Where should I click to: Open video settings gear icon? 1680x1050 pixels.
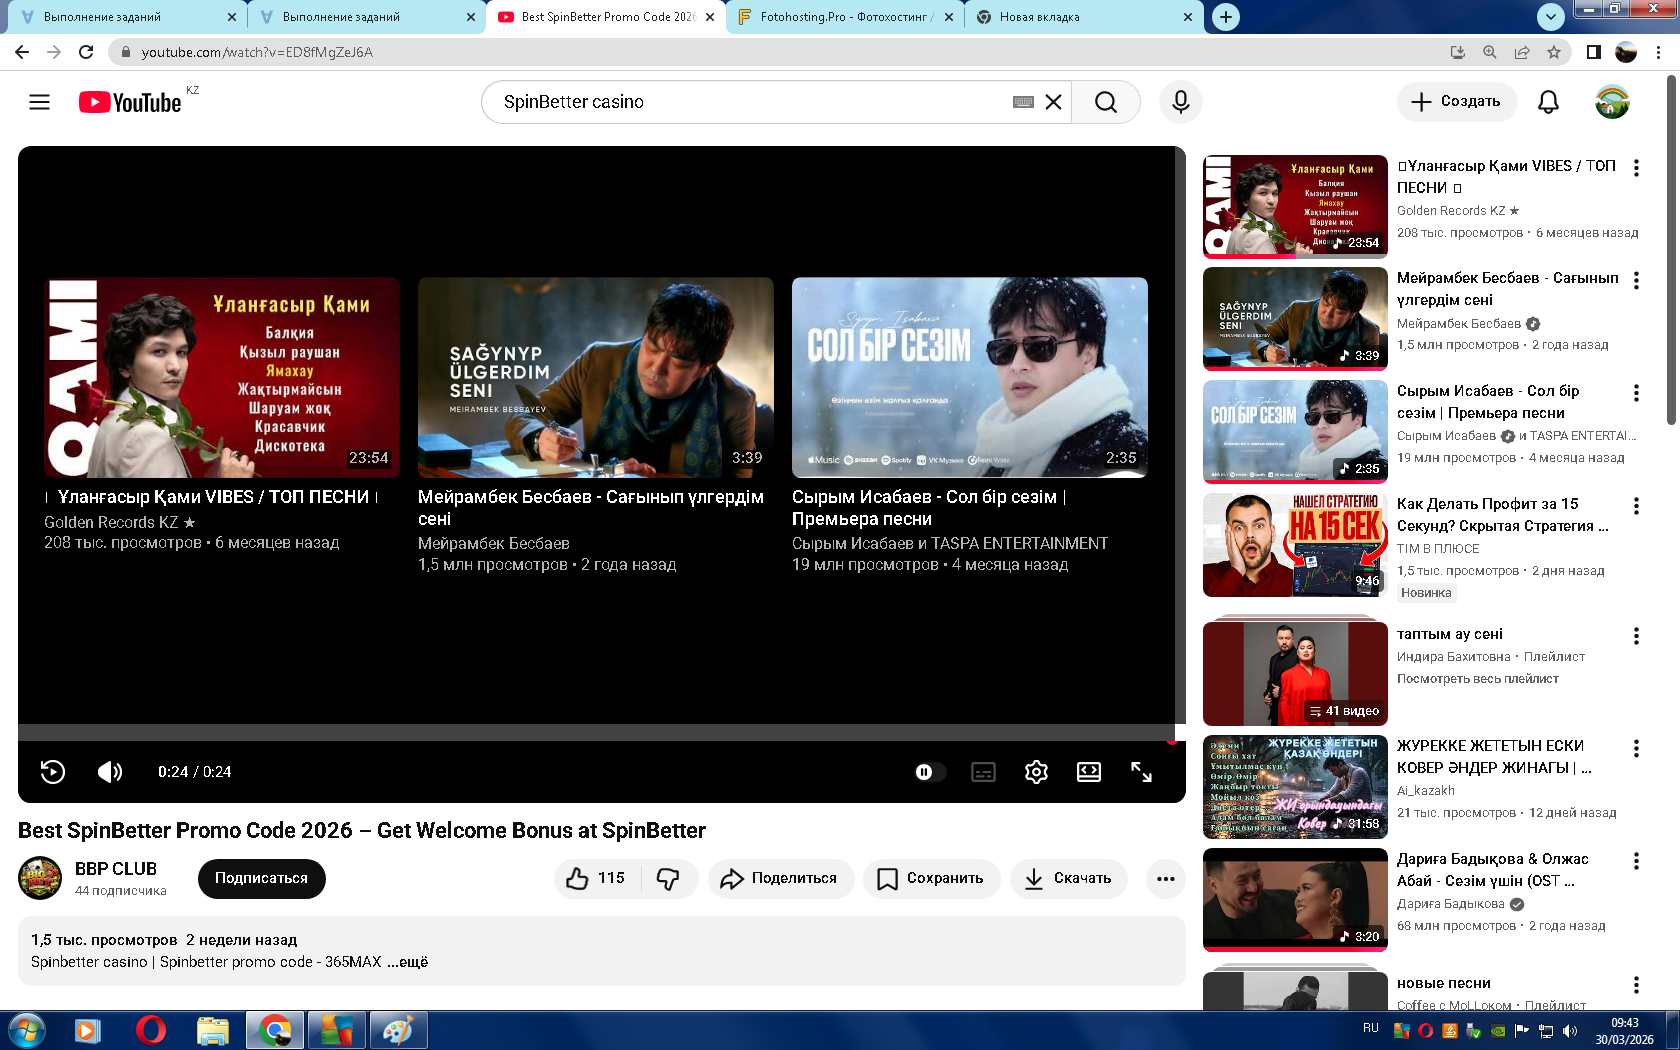[x=1036, y=772]
